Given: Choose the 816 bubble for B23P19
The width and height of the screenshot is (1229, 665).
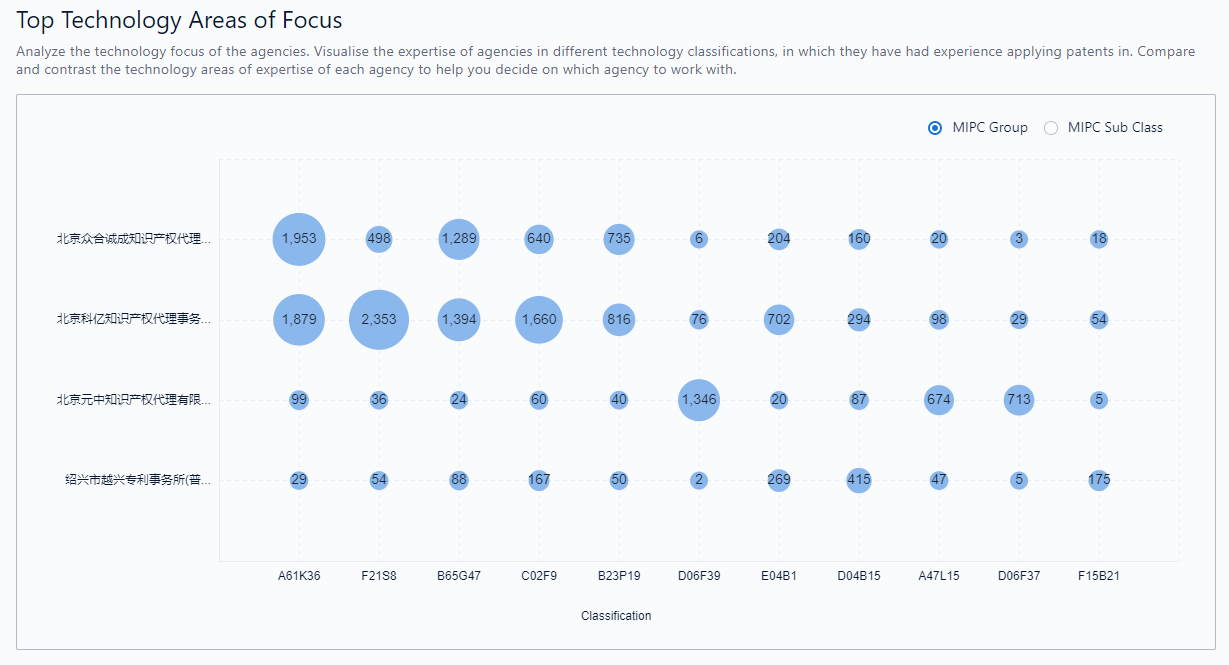Looking at the screenshot, I should pyautogui.click(x=619, y=320).
